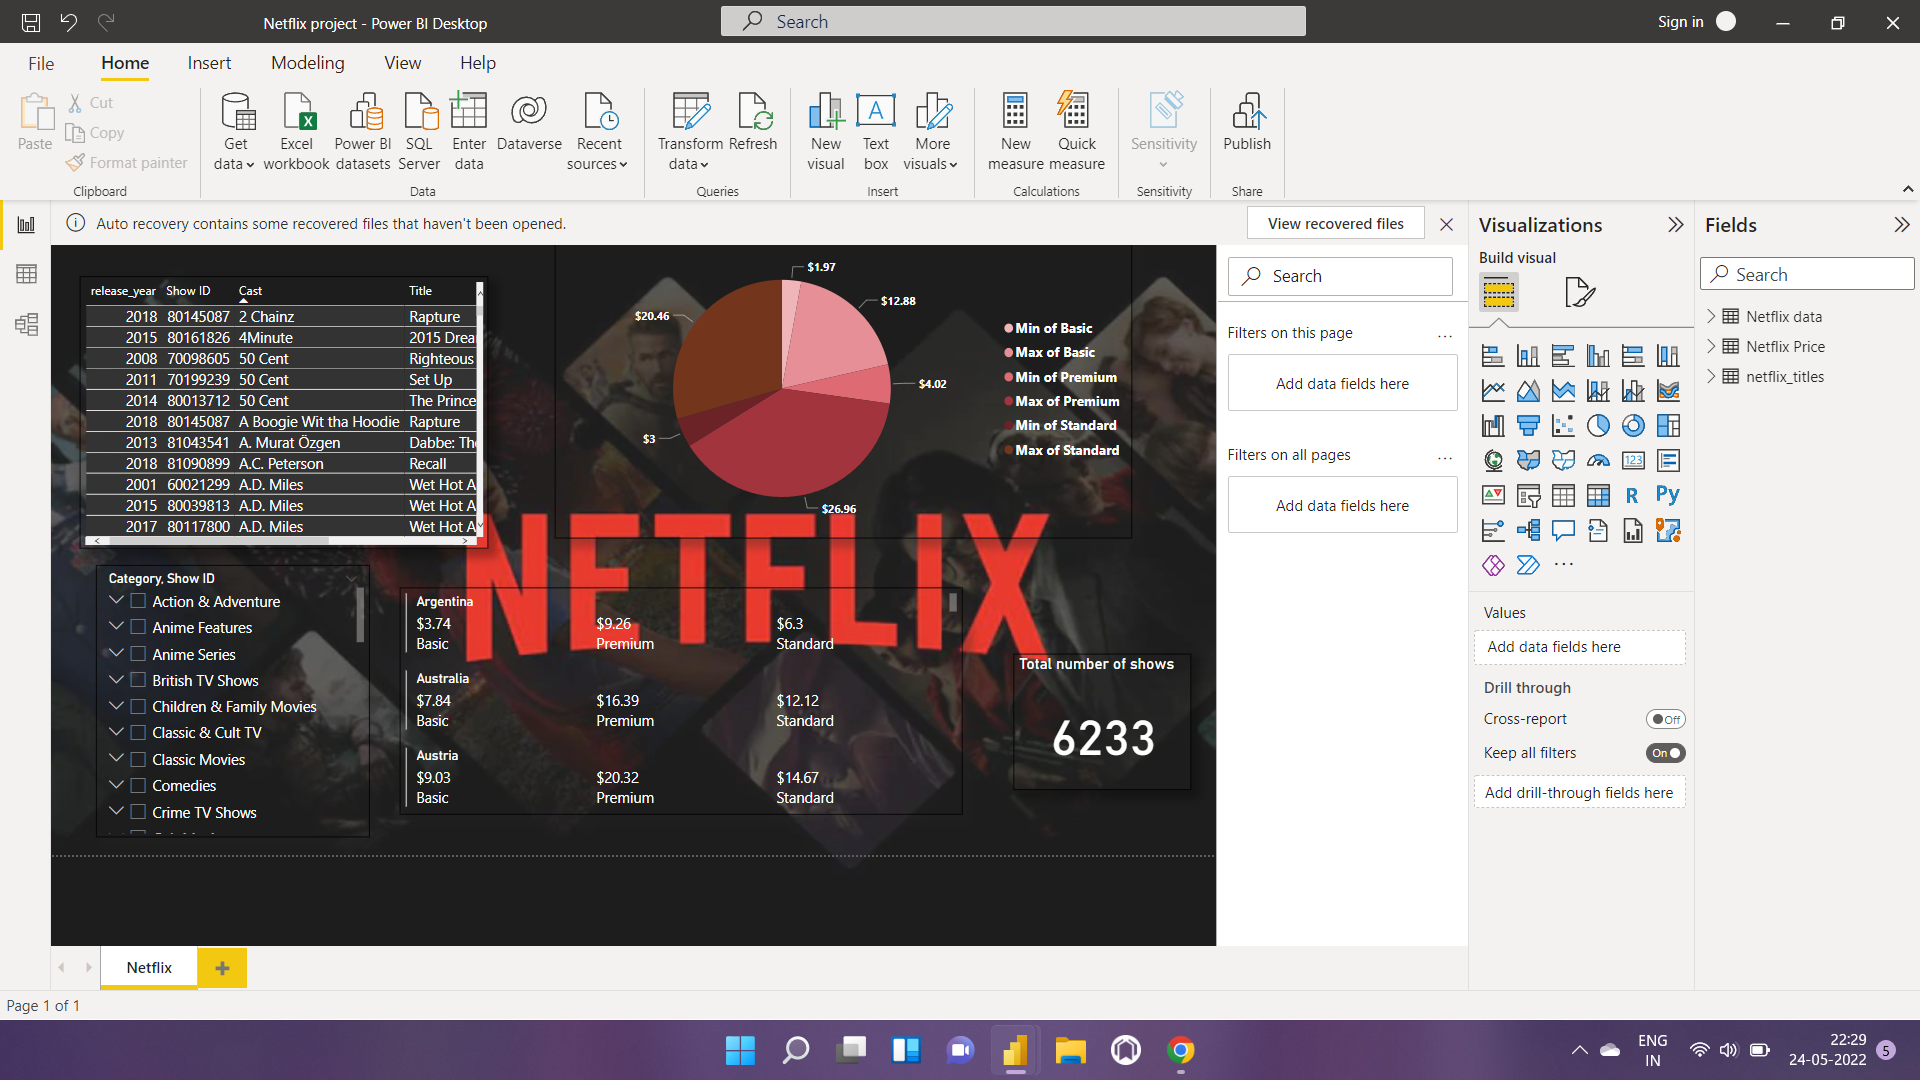Insert a Python visual
This screenshot has height=1080, width=1920.
1669,494
